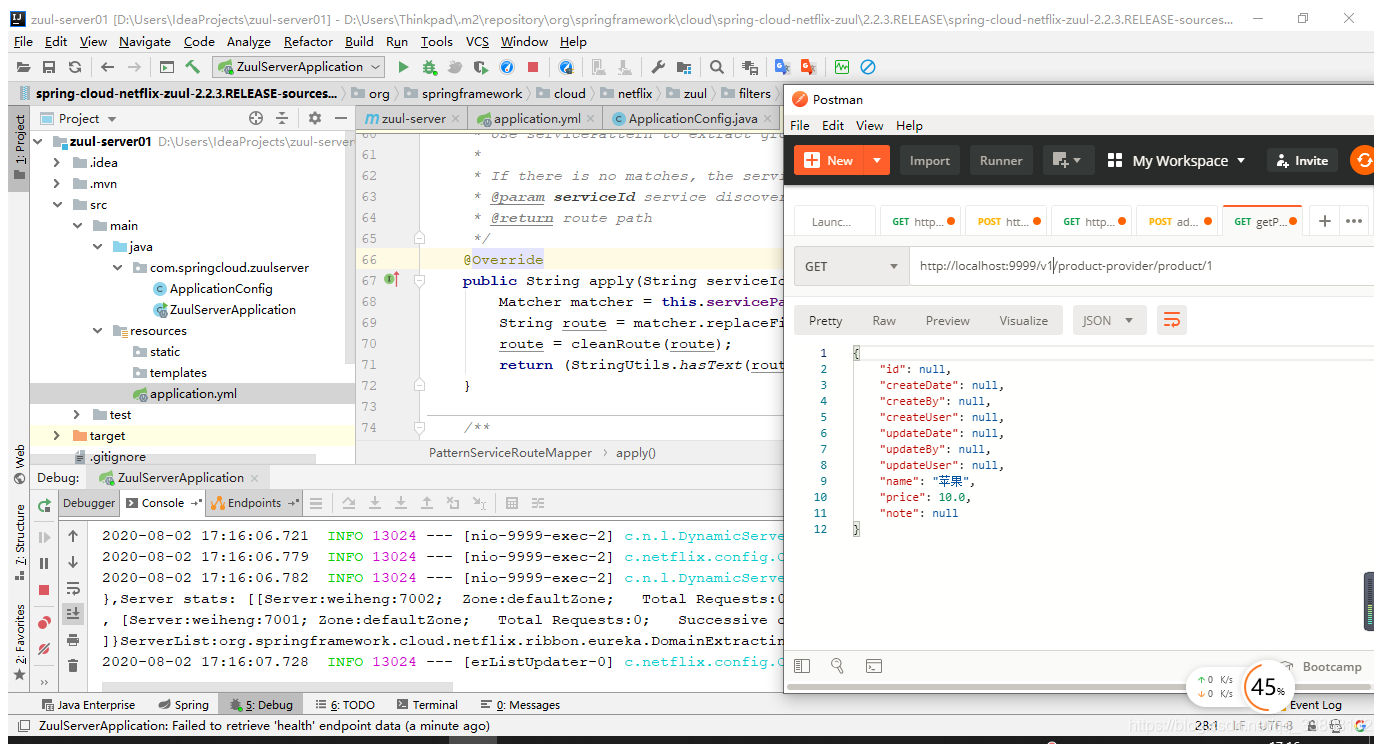Switch to Debugger tab

pyautogui.click(x=89, y=503)
